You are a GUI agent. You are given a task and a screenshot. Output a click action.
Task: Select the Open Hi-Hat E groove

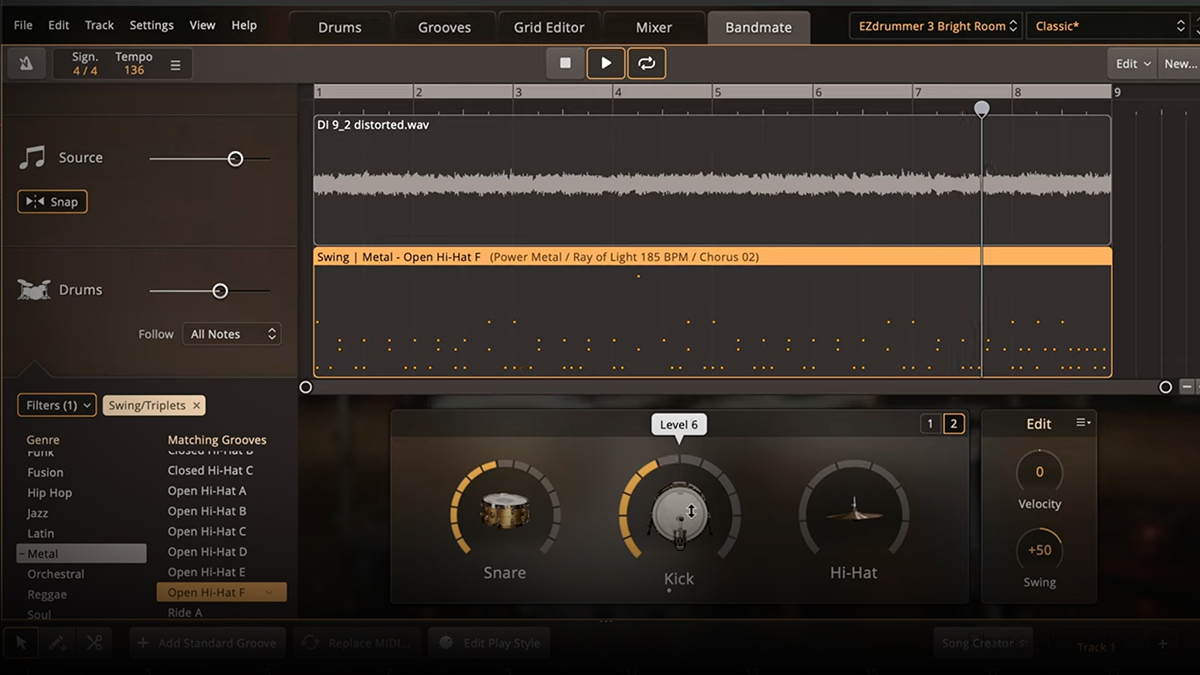click(x=207, y=572)
